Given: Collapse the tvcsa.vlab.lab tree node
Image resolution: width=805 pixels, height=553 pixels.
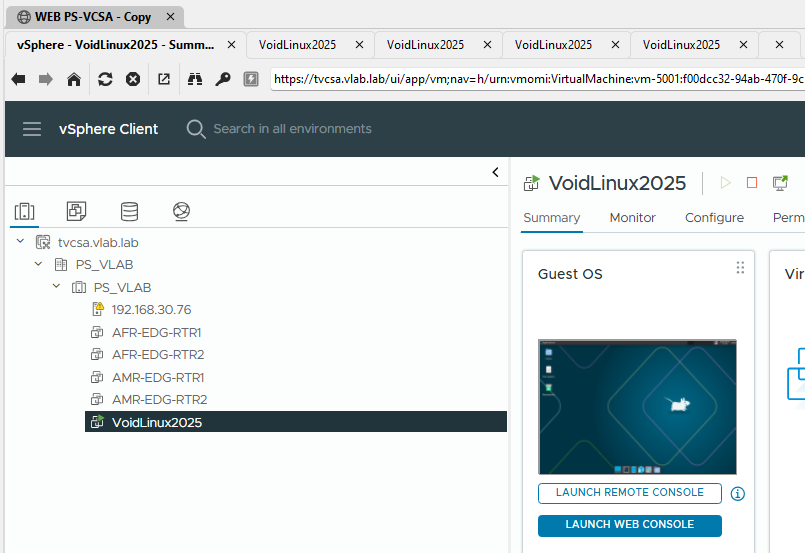Looking at the screenshot, I should 21,241.
